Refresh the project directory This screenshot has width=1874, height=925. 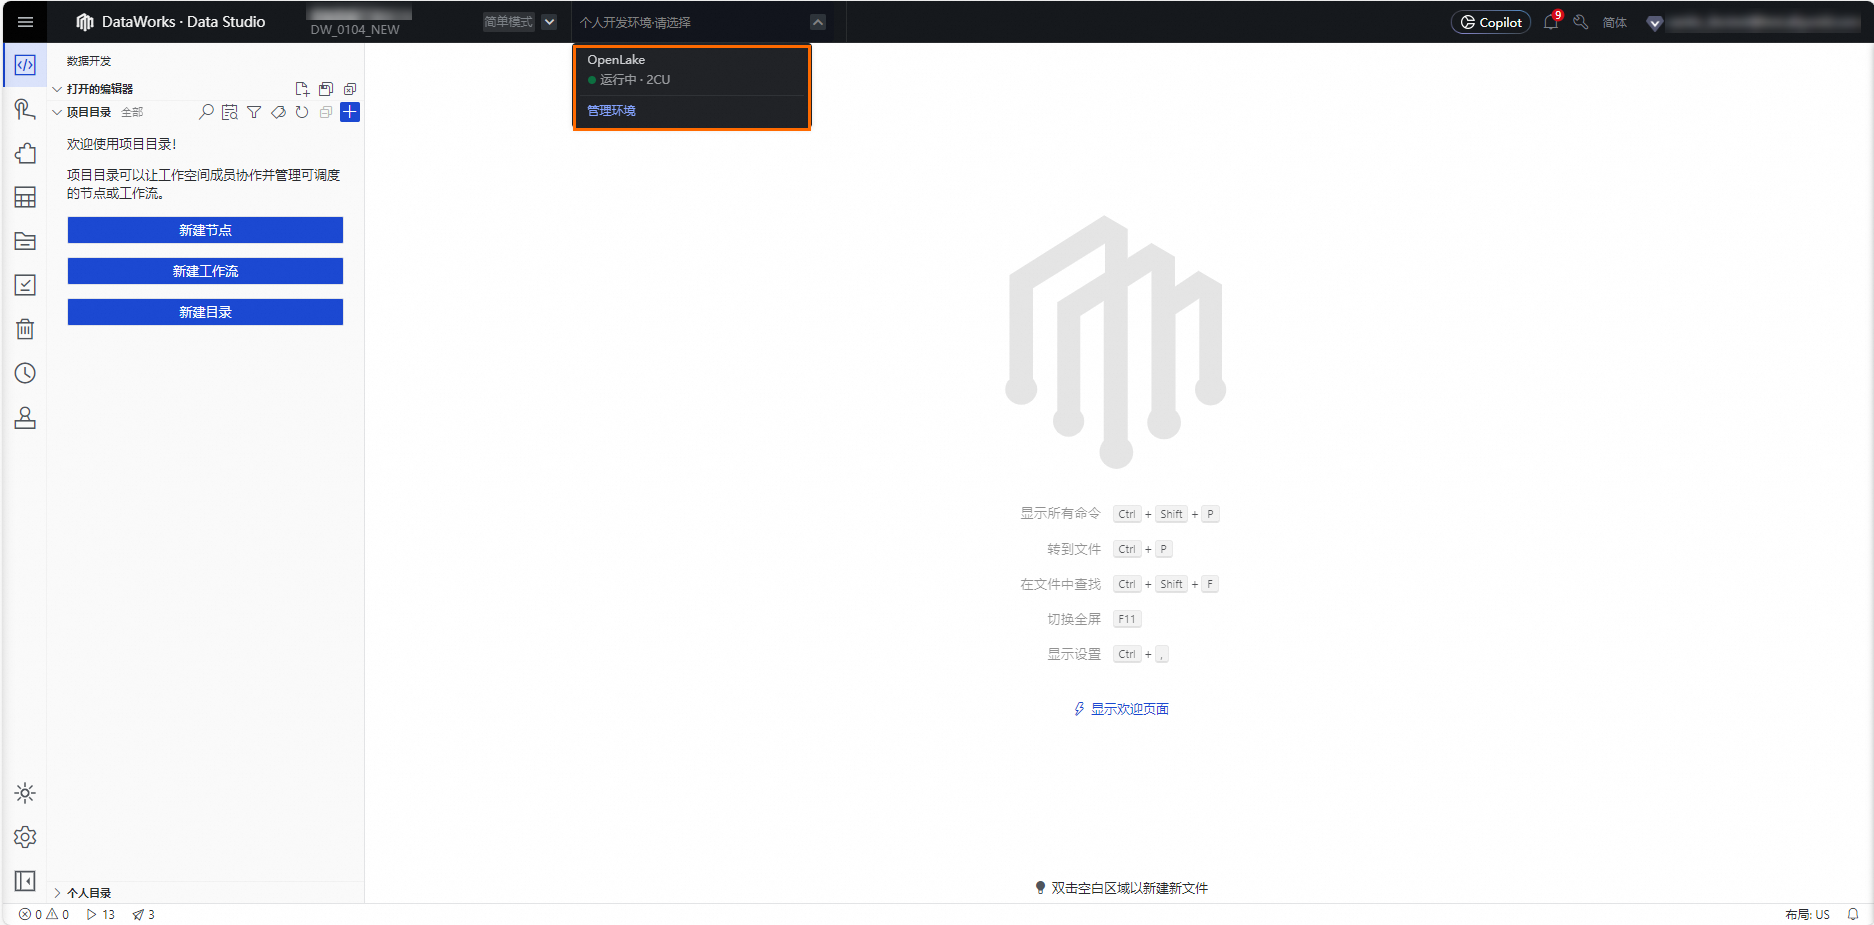click(302, 112)
